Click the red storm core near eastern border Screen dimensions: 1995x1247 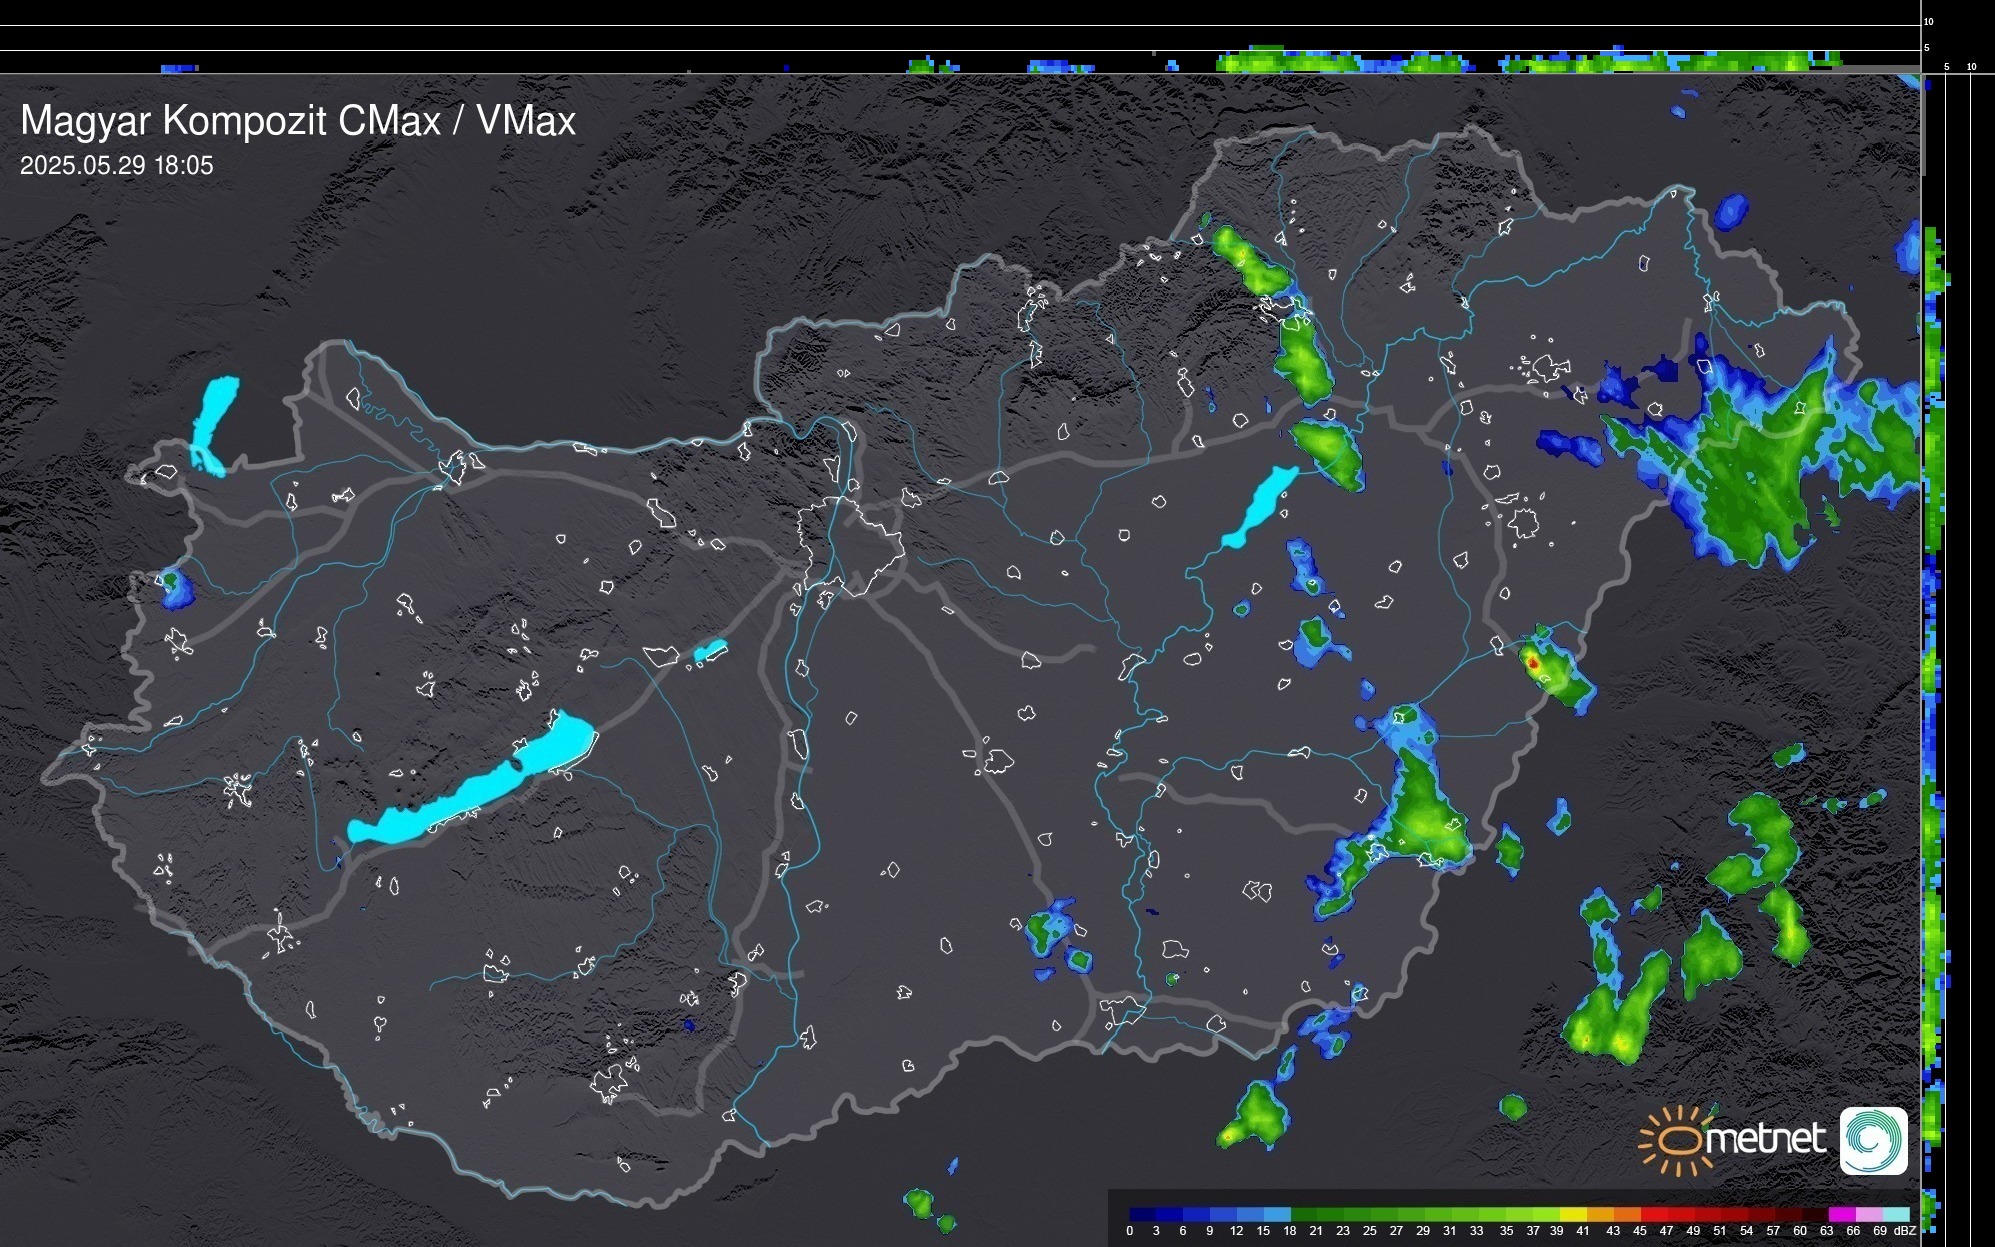coord(1533,662)
